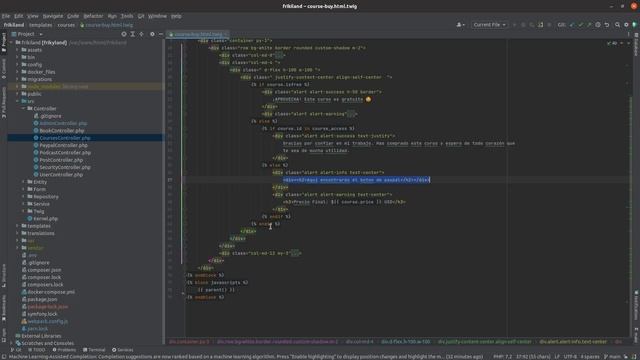Open the File menu
Viewport: 640px width, 360px height.
6,16
